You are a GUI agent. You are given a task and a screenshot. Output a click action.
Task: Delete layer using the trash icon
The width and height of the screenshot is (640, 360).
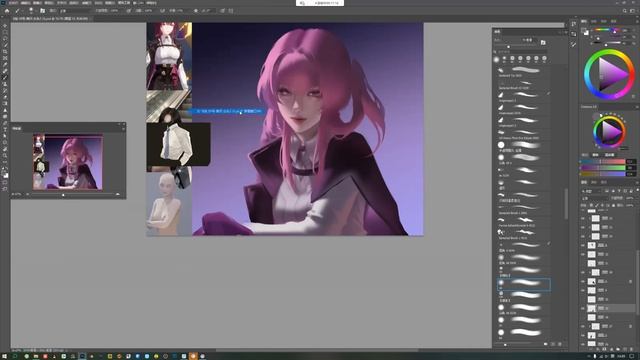630,349
